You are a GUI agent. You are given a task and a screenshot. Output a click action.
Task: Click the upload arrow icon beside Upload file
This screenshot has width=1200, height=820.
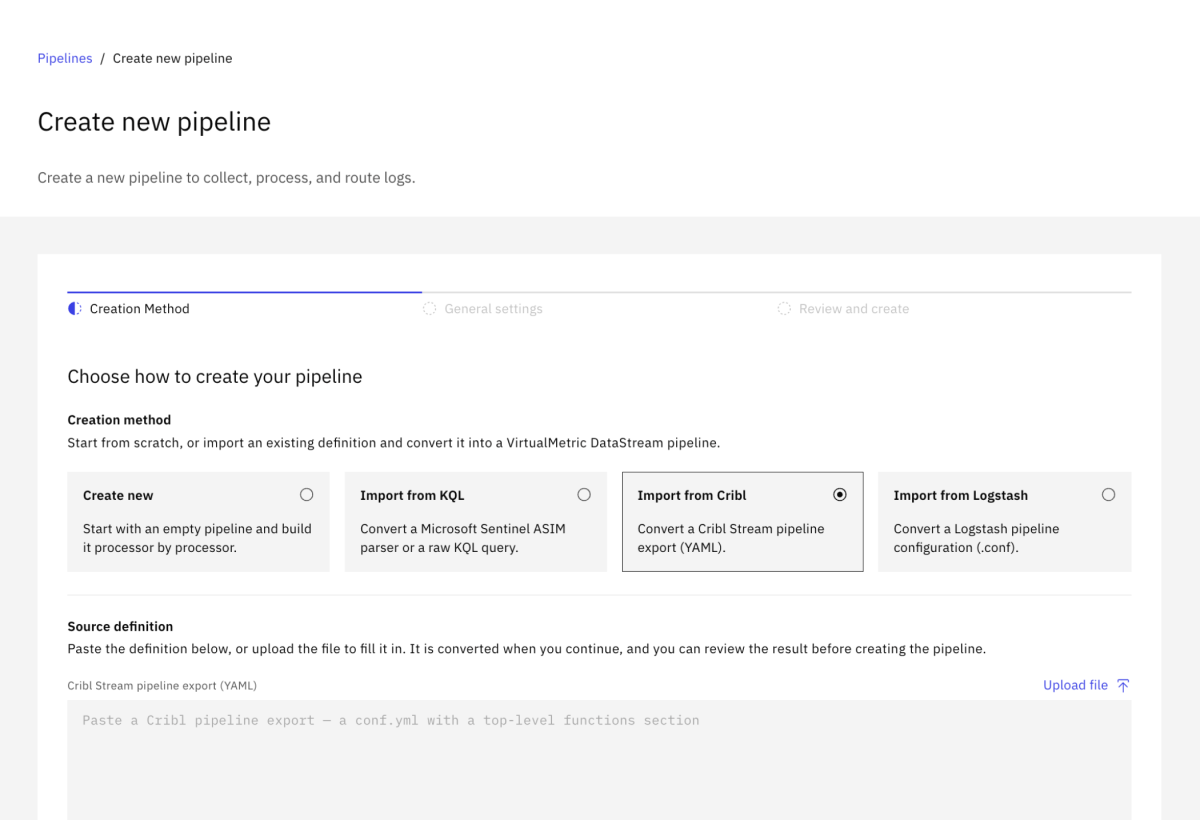(x=1123, y=685)
